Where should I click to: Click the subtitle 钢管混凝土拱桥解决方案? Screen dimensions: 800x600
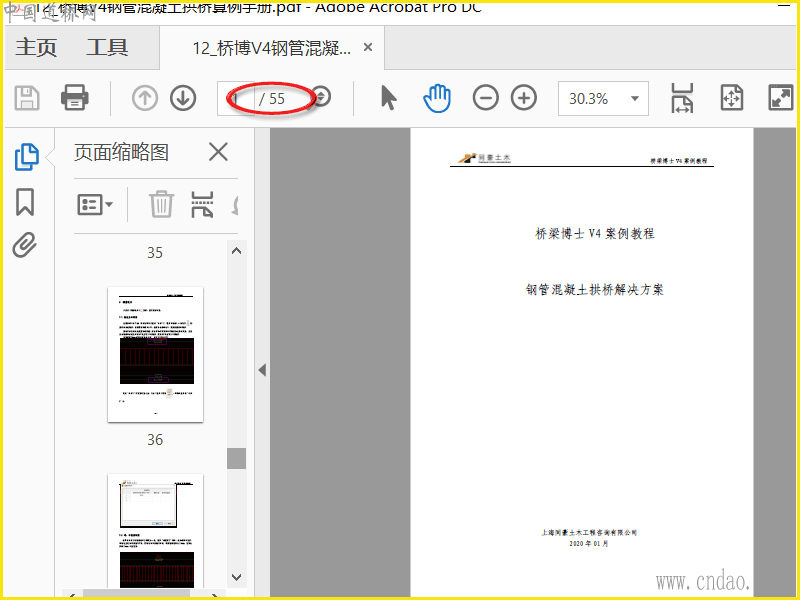595,290
